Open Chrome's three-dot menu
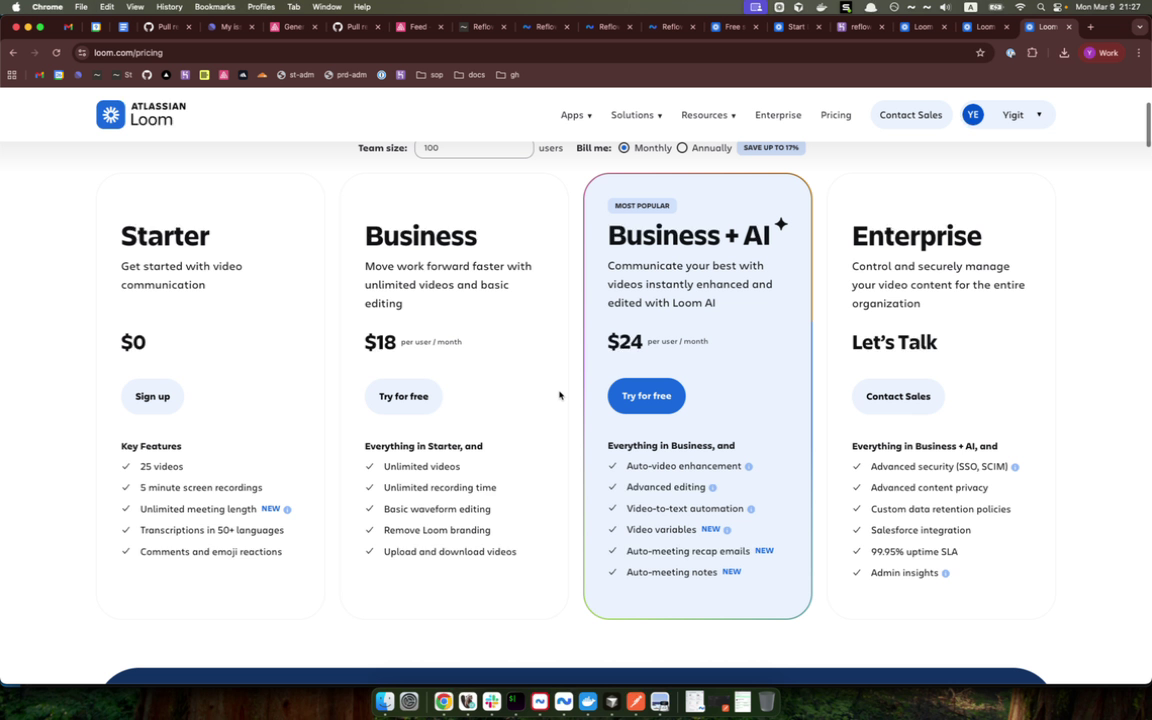 click(1139, 53)
